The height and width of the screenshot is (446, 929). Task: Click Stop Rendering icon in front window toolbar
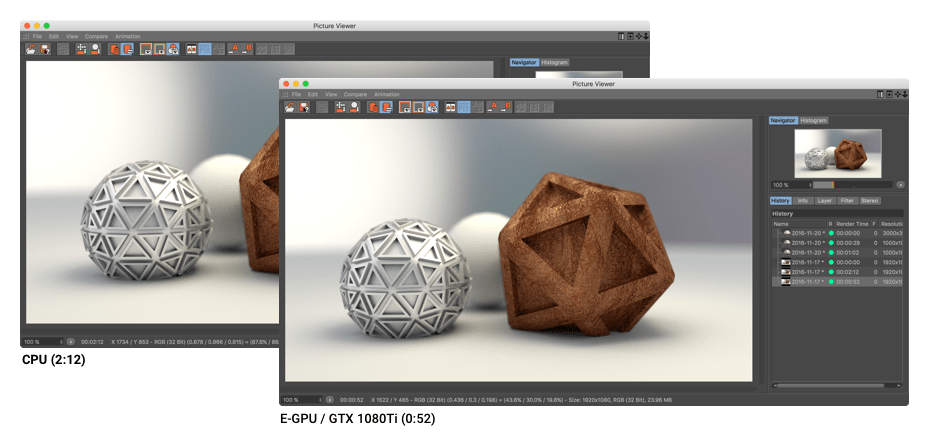(322, 107)
